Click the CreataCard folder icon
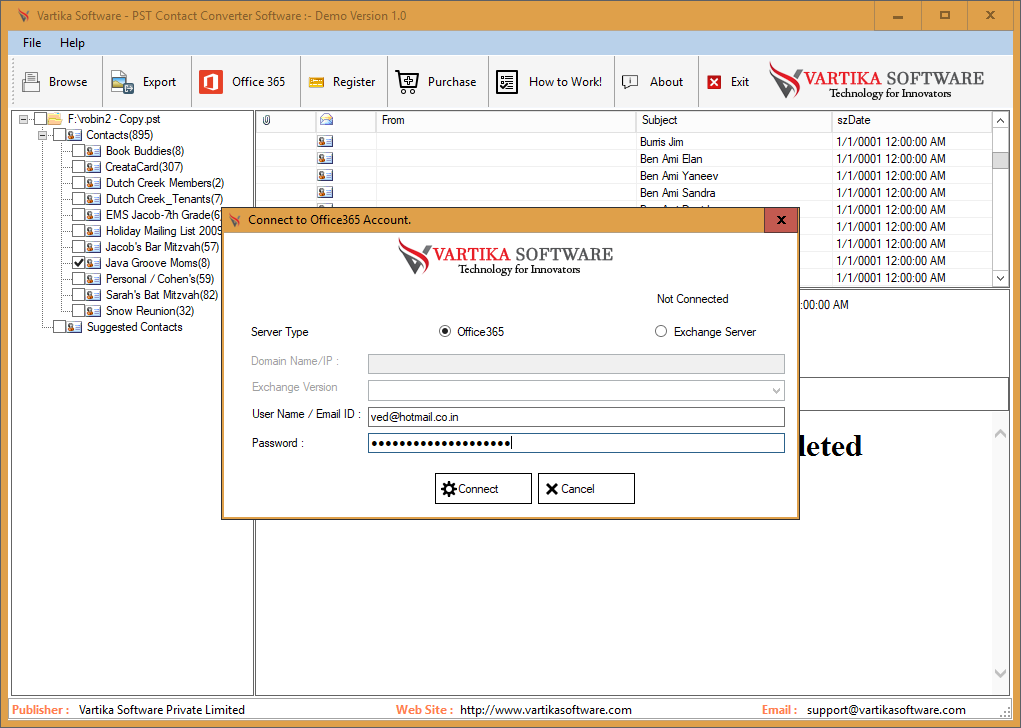The image size is (1021, 728). click(x=93, y=167)
